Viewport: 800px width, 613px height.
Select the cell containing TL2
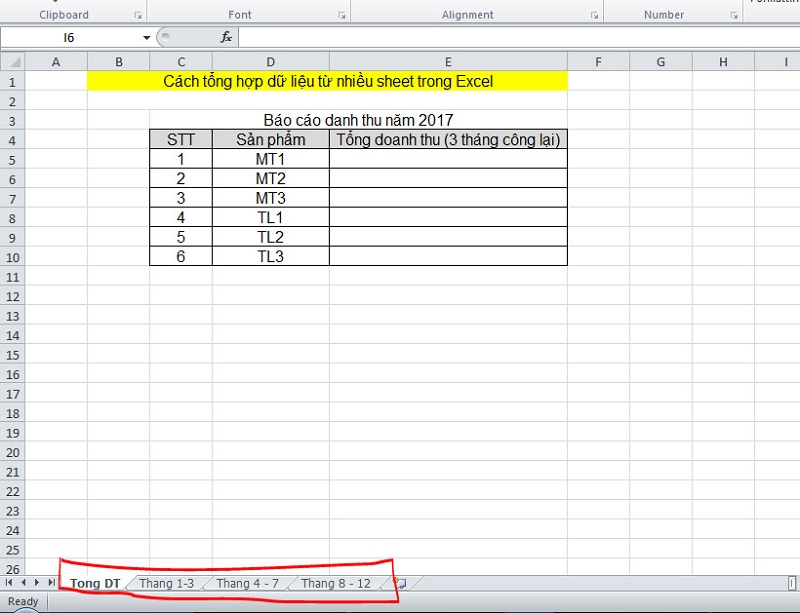270,237
